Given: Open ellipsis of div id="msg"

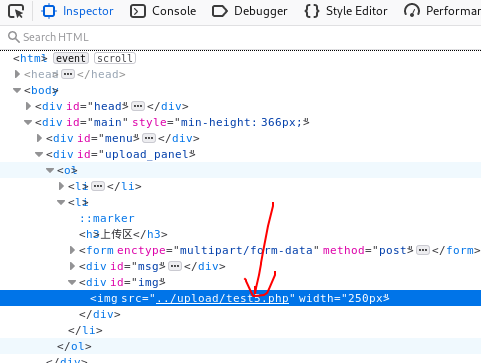Looking at the screenshot, I should click(x=175, y=266).
